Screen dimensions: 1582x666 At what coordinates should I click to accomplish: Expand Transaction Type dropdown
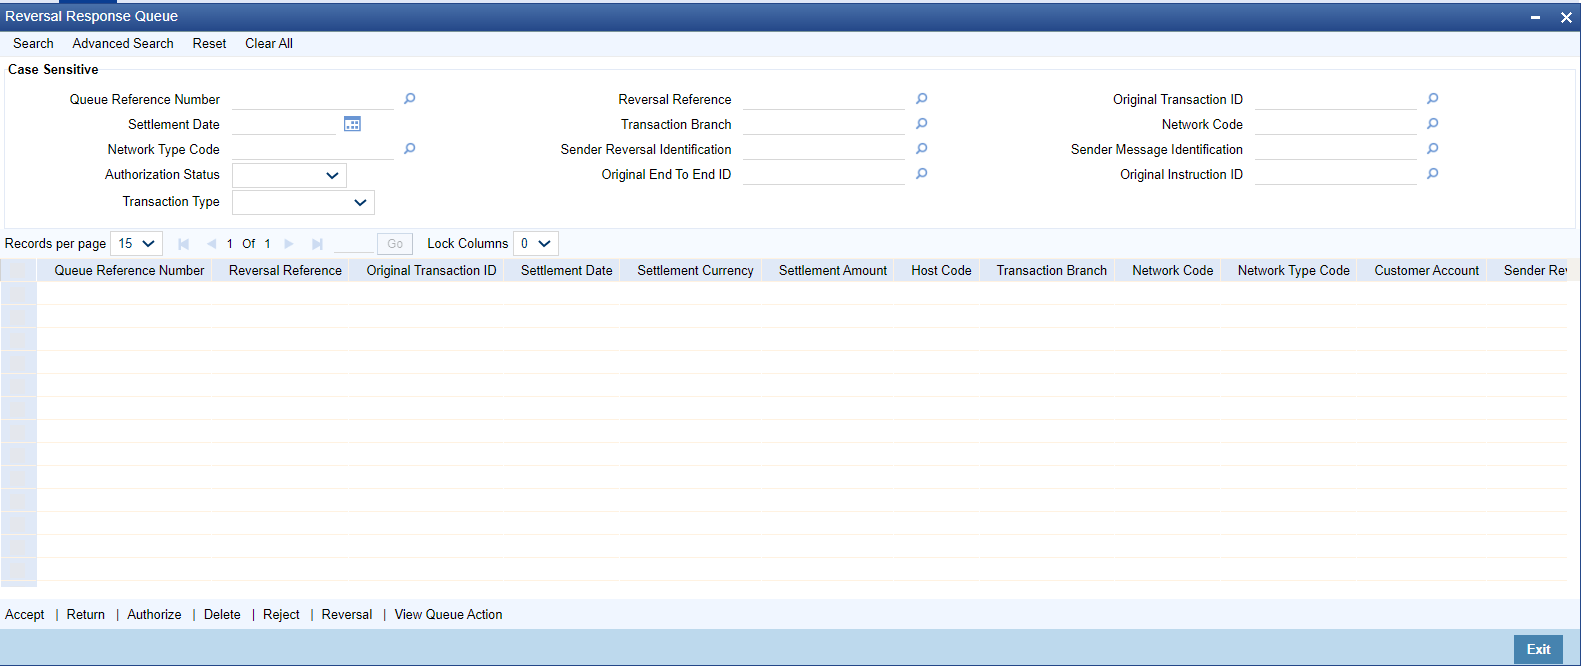click(x=303, y=203)
